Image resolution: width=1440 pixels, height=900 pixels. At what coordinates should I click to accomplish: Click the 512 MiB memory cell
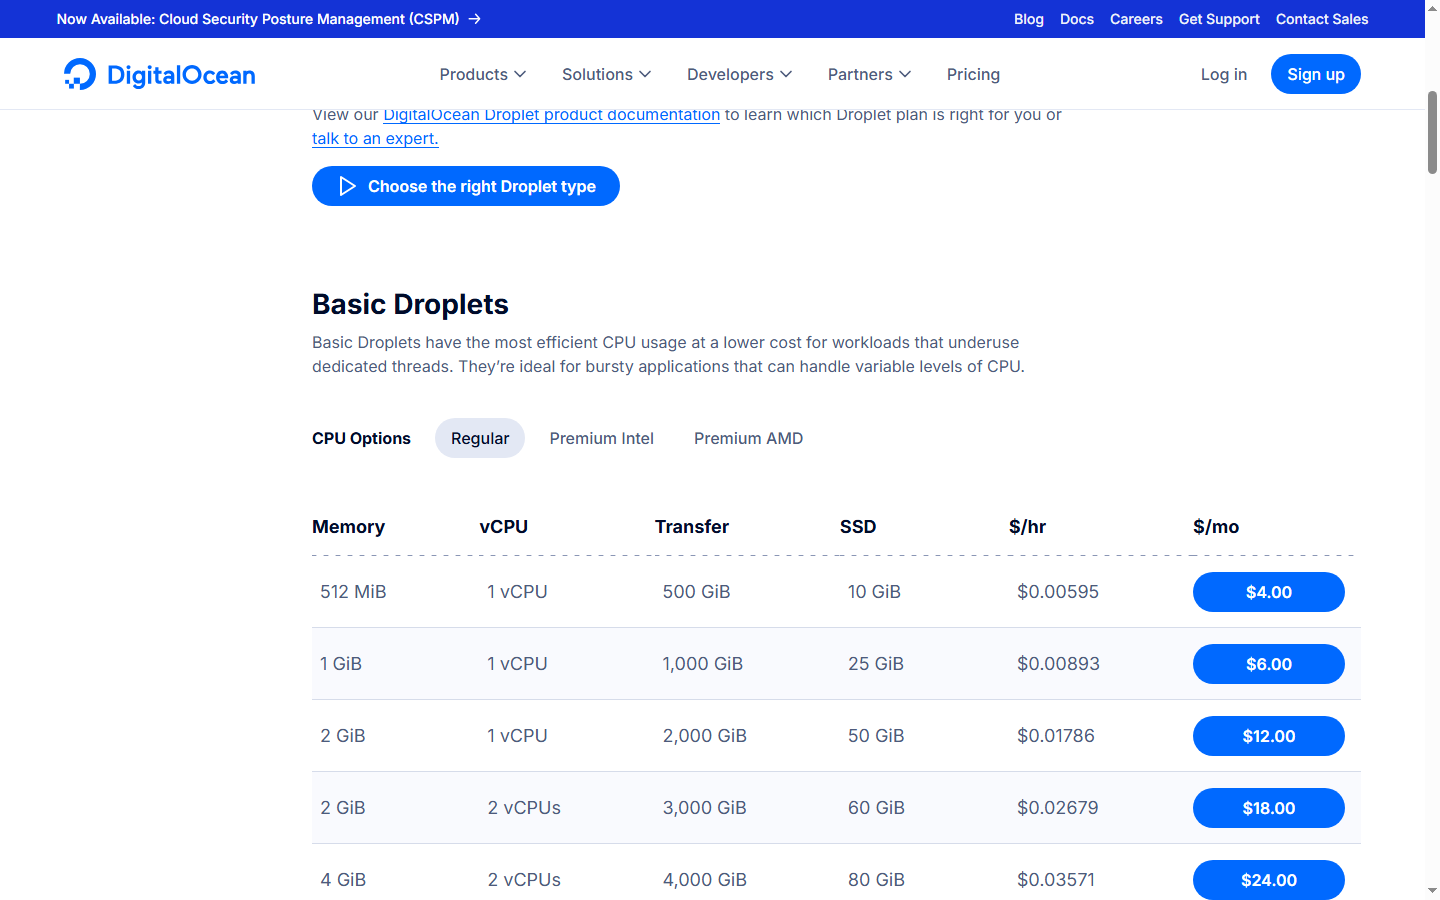pos(353,592)
